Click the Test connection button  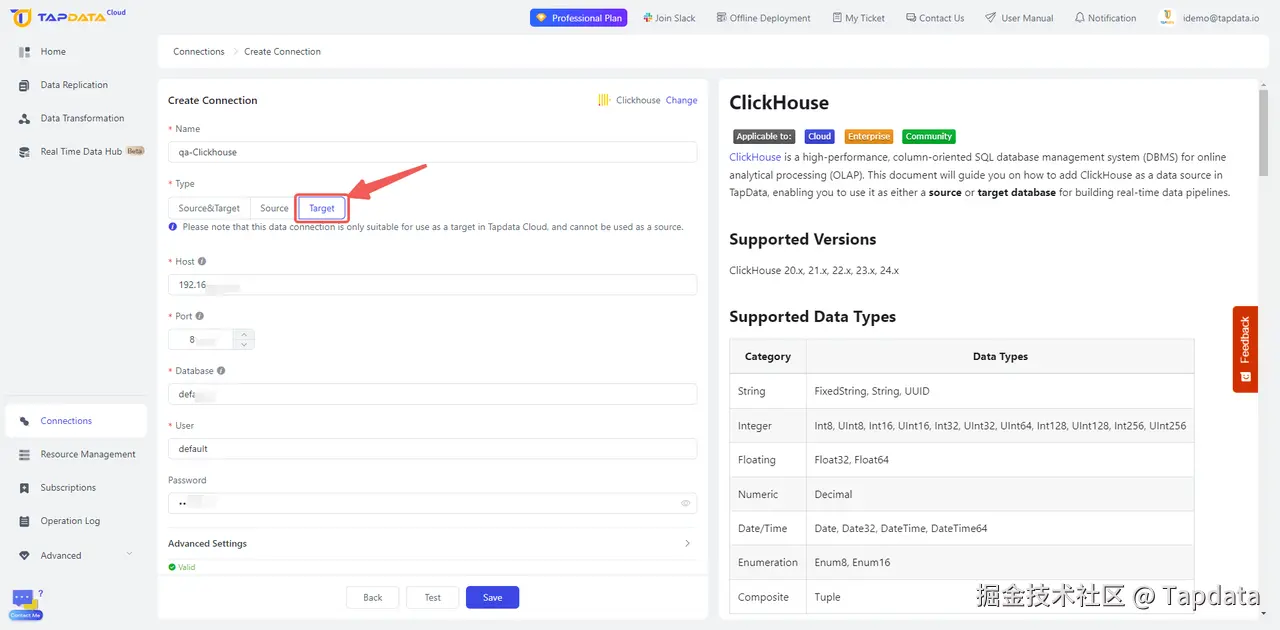[x=432, y=597]
